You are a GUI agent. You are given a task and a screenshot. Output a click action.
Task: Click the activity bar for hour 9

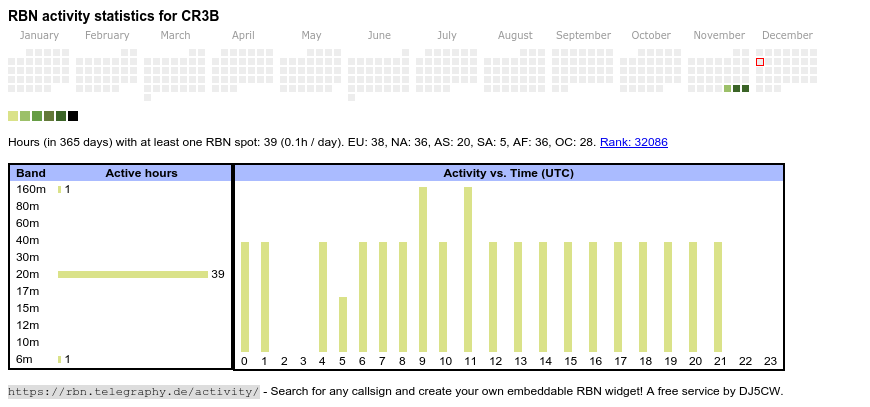(423, 269)
